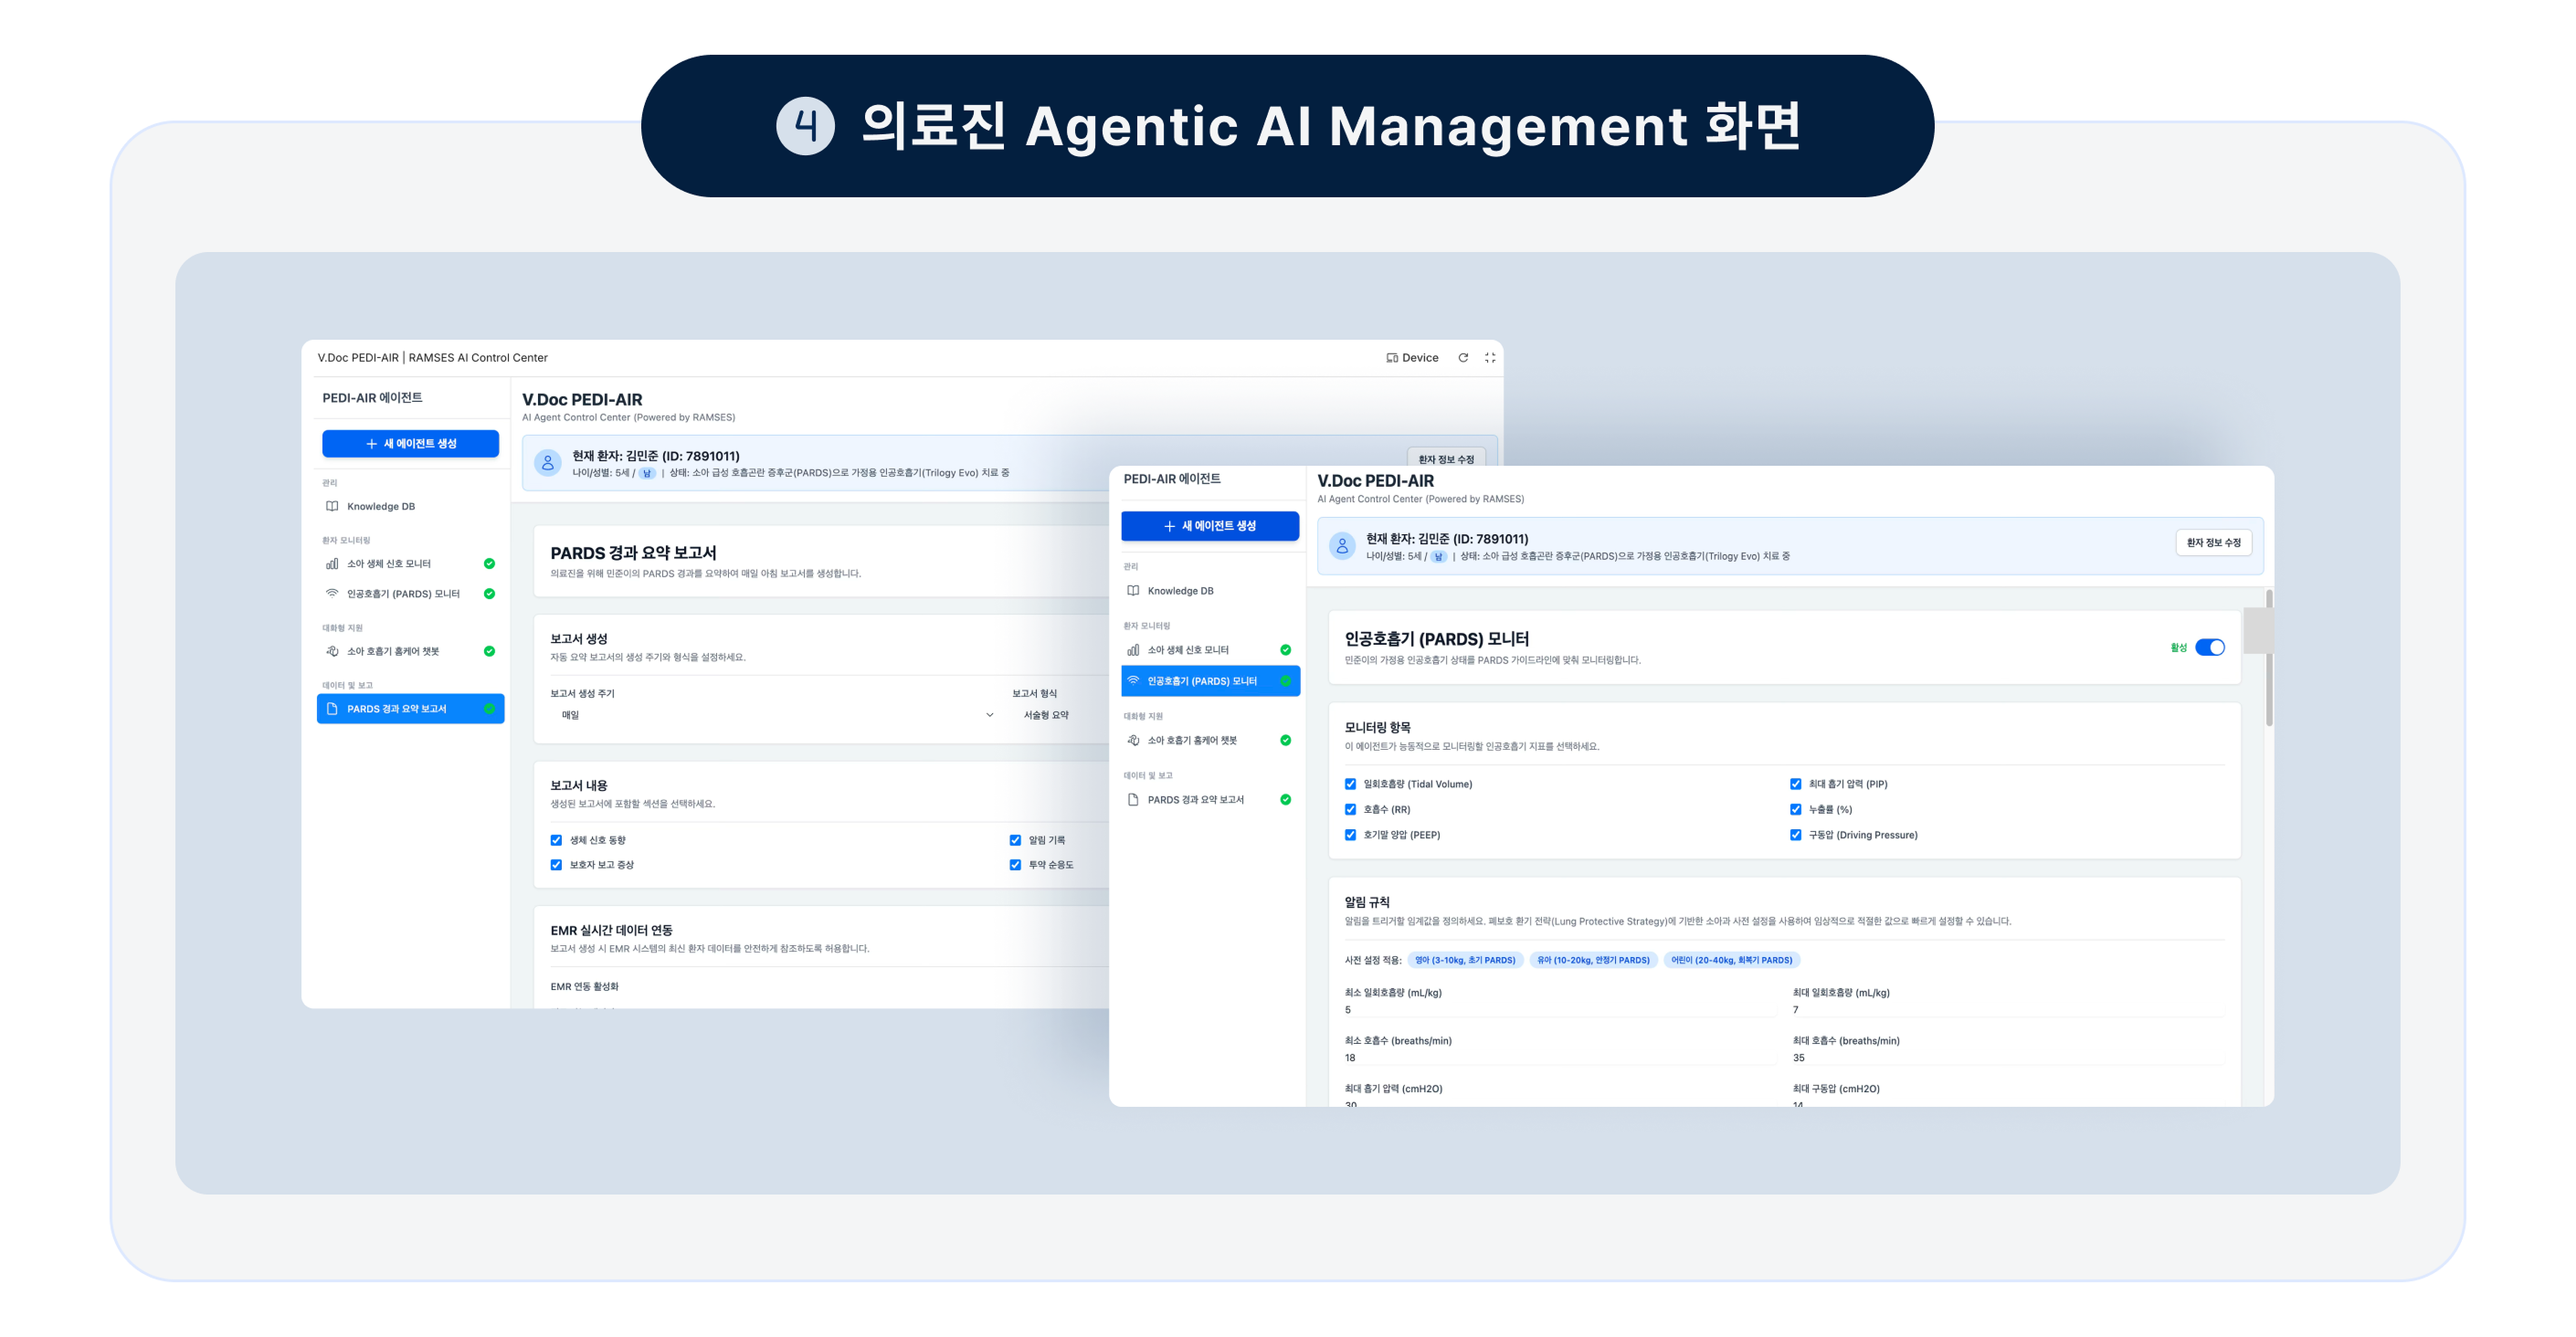
Task: Click the 최소 일회호흡량 input field
Action: click(x=1558, y=1010)
